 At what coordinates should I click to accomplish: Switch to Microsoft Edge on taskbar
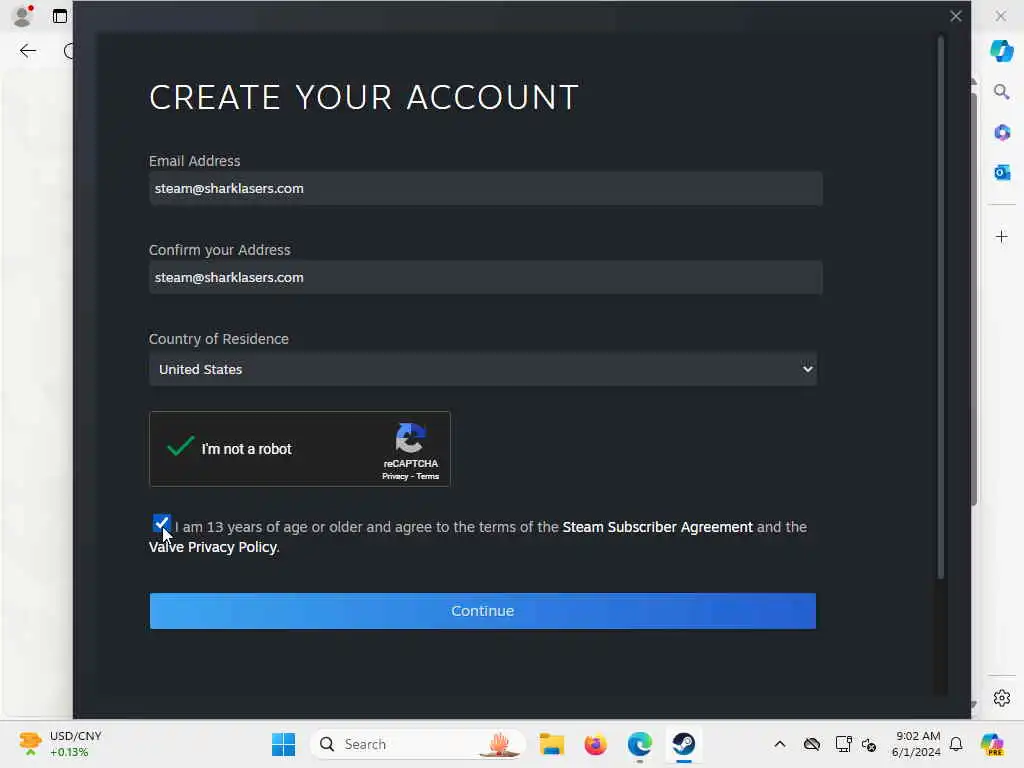tap(639, 744)
